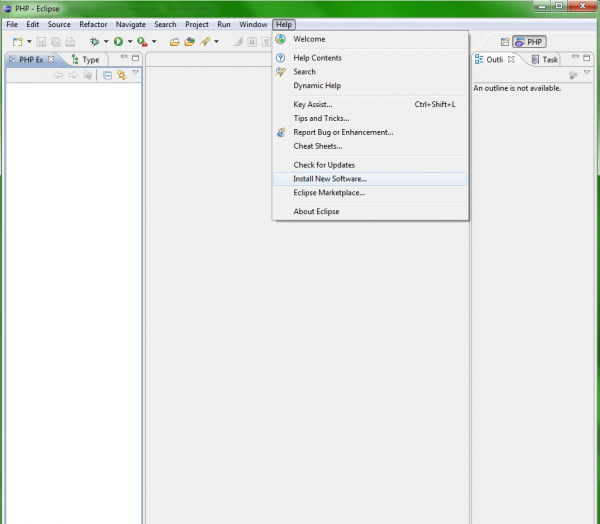The width and height of the screenshot is (600, 524).
Task: Select Cheat Sheets... menu entry
Action: (370, 146)
